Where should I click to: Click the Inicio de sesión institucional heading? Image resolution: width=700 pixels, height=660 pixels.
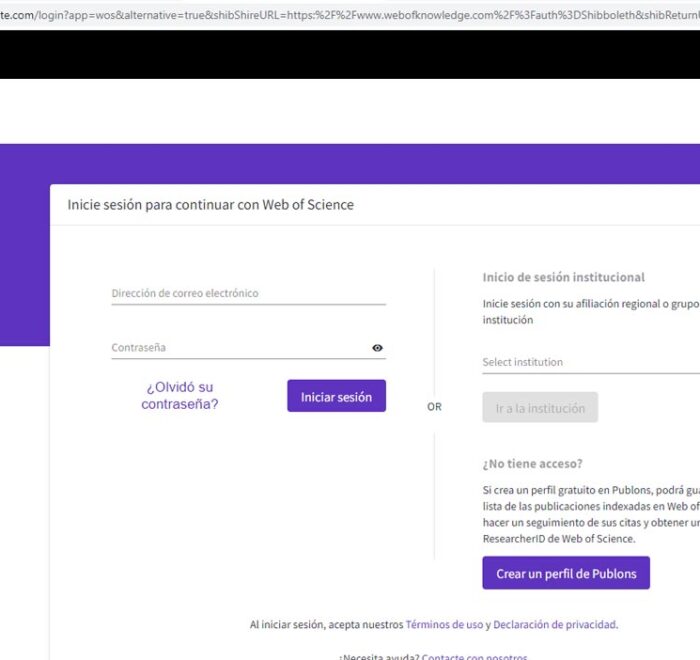coord(563,277)
